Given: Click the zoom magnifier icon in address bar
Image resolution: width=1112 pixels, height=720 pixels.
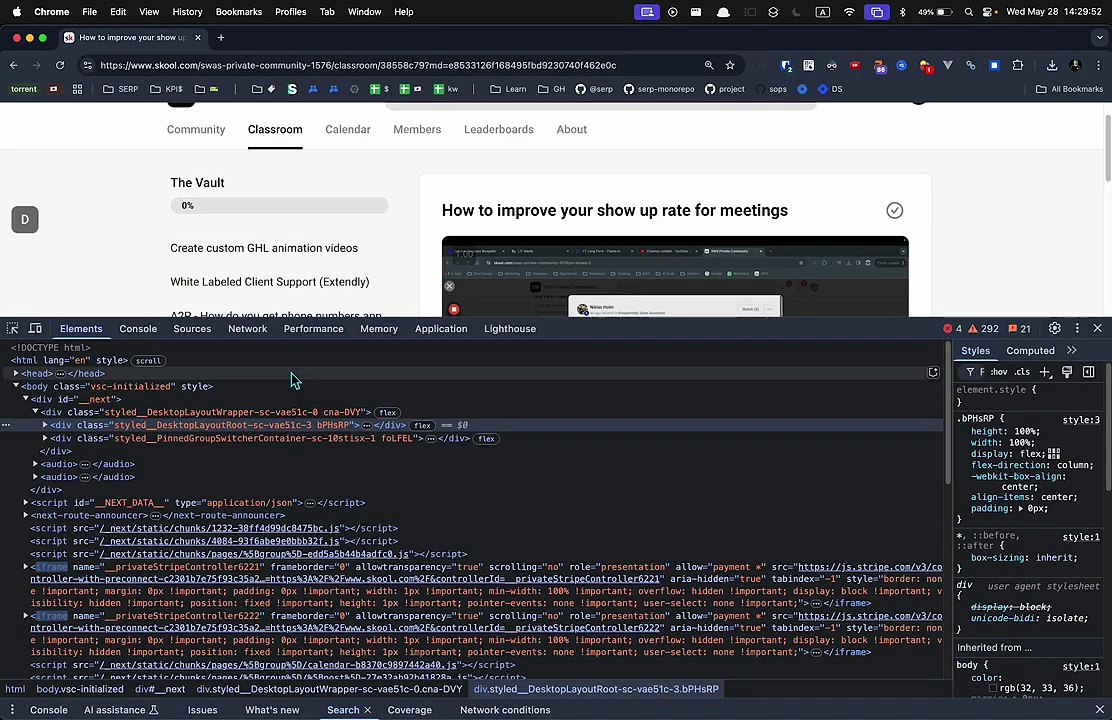Looking at the screenshot, I should (x=708, y=65).
